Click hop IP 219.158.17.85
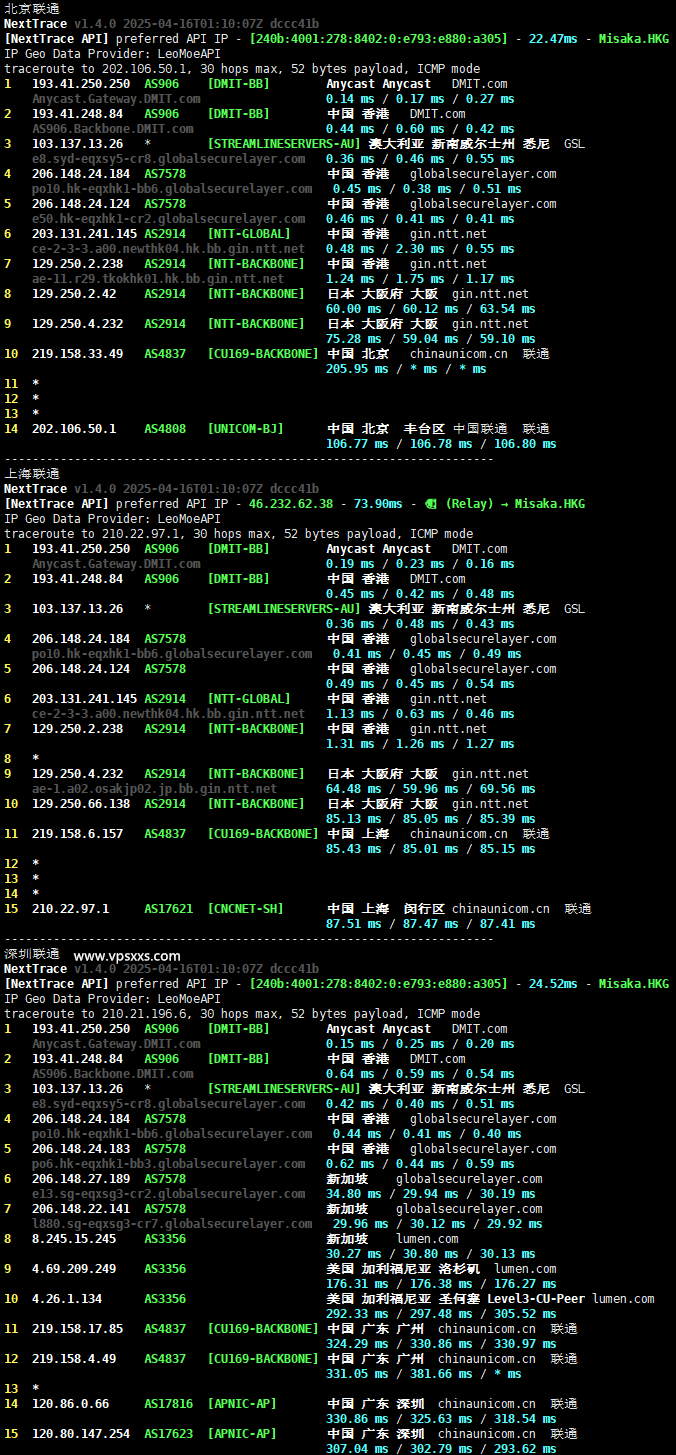Image resolution: width=676 pixels, height=1455 pixels. (77, 1329)
